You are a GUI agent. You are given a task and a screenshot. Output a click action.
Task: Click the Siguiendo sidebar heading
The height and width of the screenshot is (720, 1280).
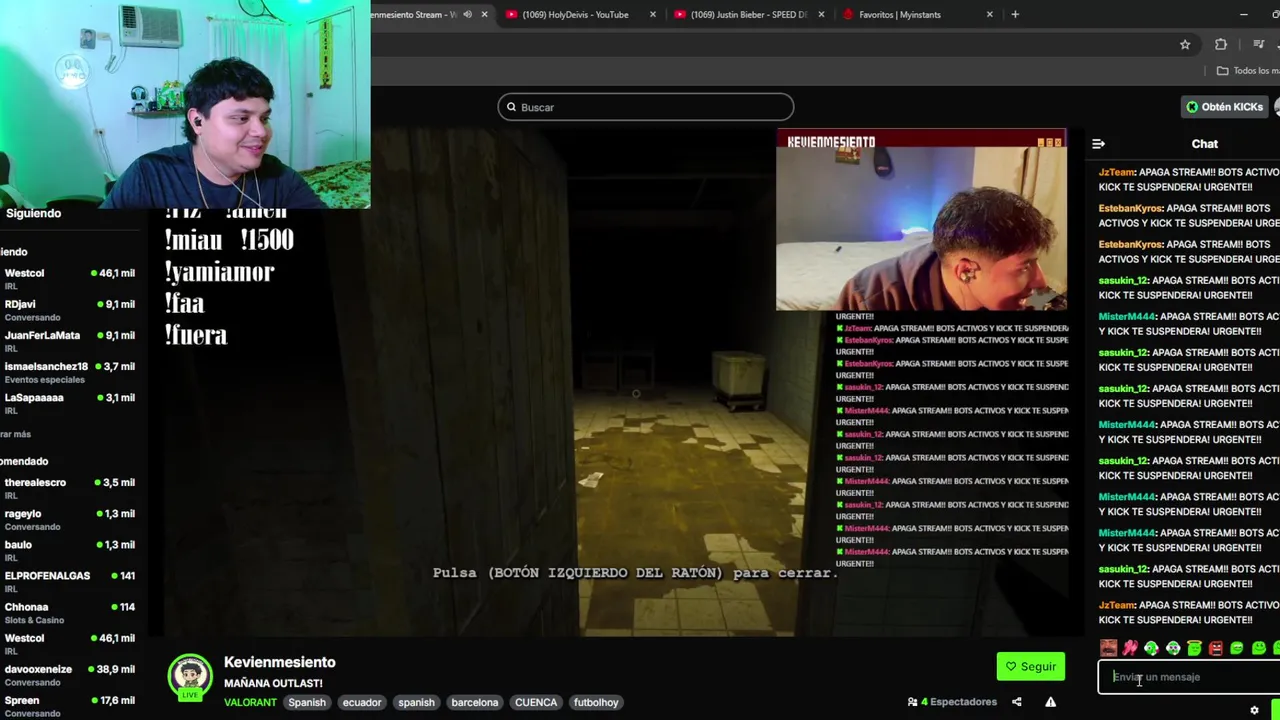click(33, 213)
